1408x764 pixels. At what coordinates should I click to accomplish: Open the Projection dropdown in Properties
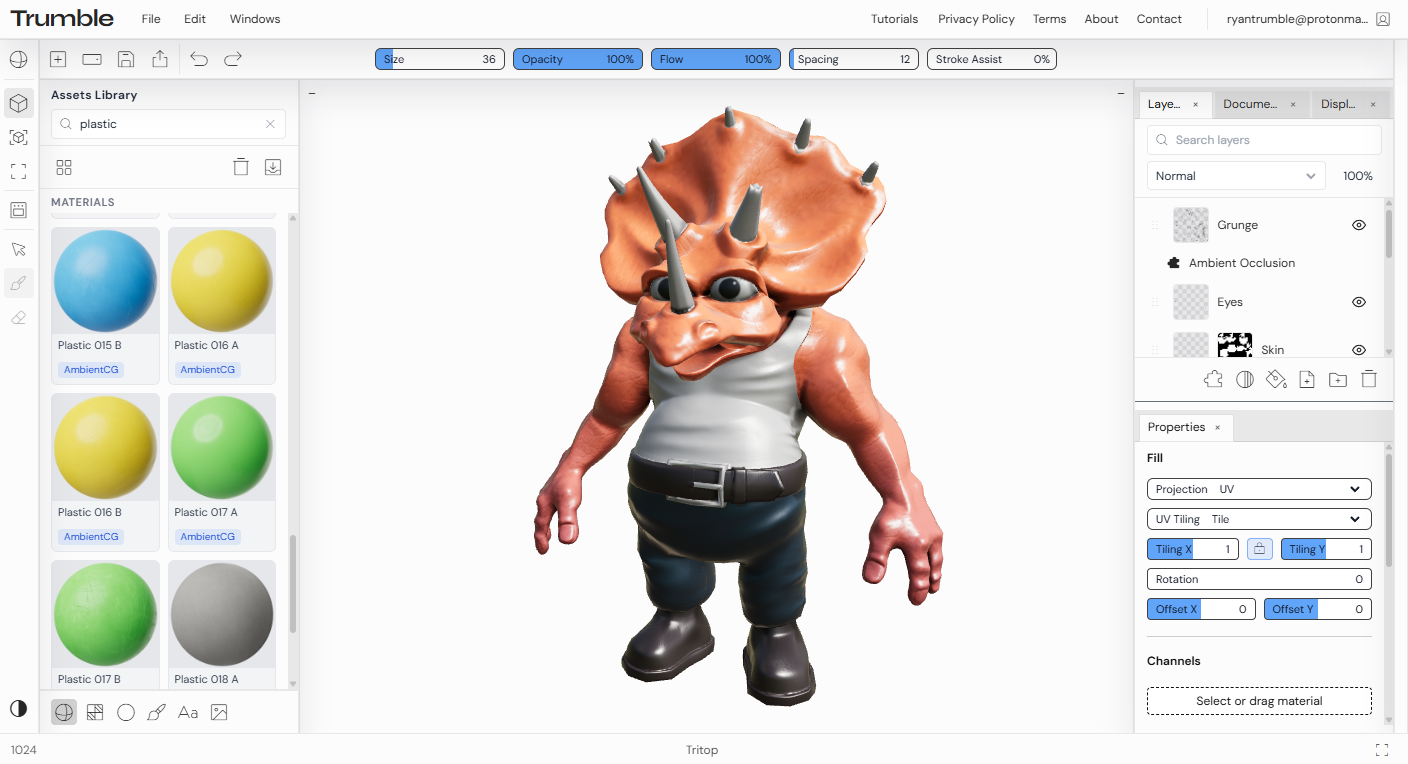[1259, 488]
